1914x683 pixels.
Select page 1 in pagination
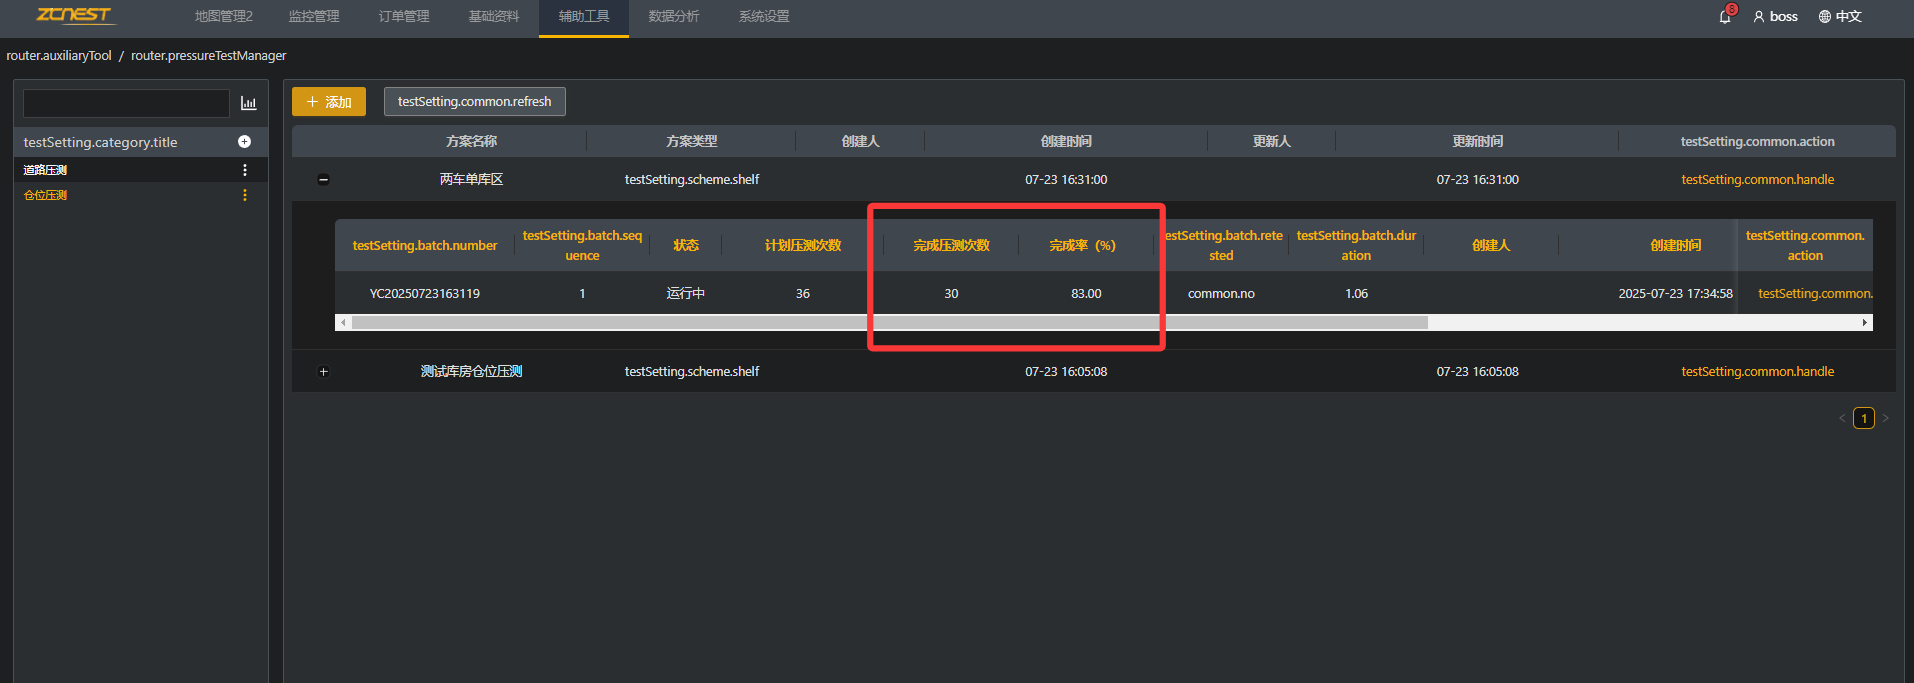tap(1864, 418)
